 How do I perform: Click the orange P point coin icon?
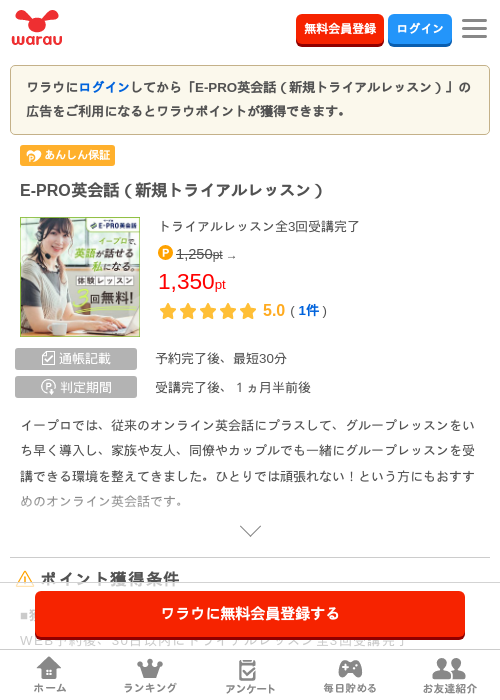coord(165,253)
